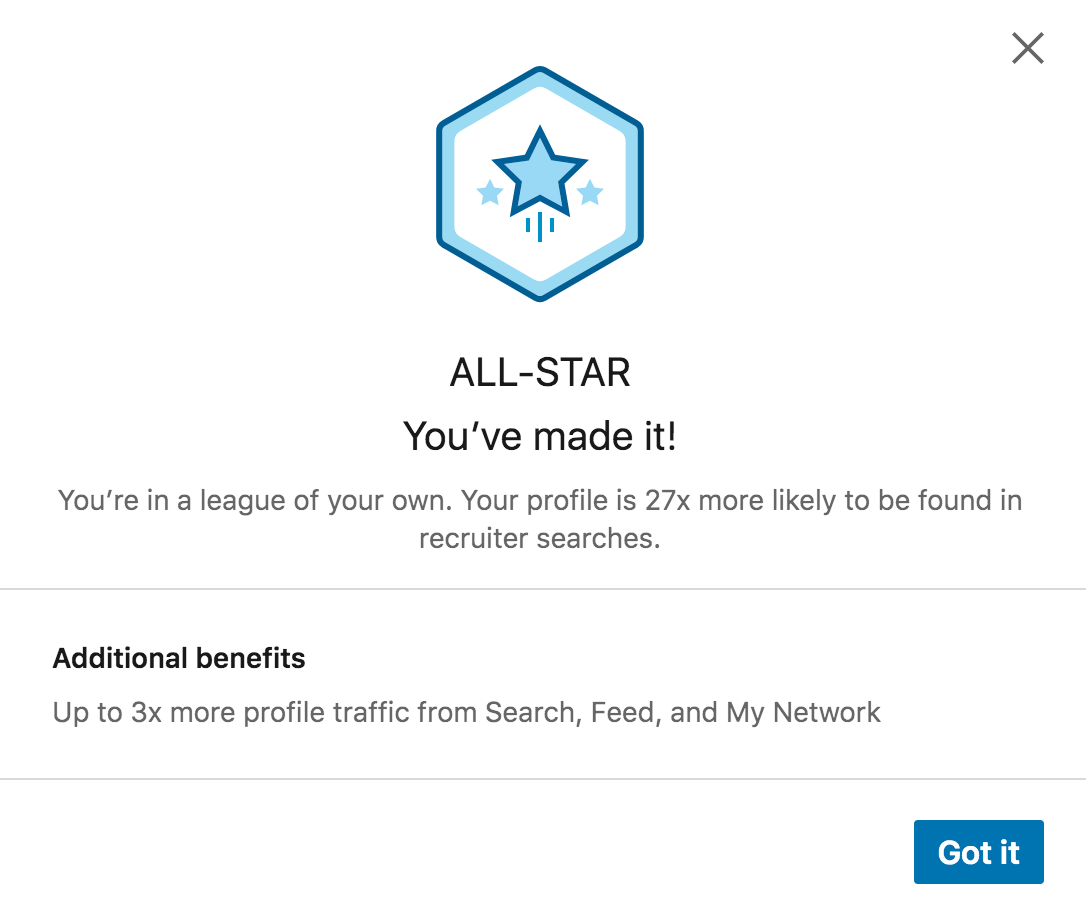Click the three vertical lines beneath star
Image resolution: width=1086 pixels, height=910 pixels.
click(540, 226)
